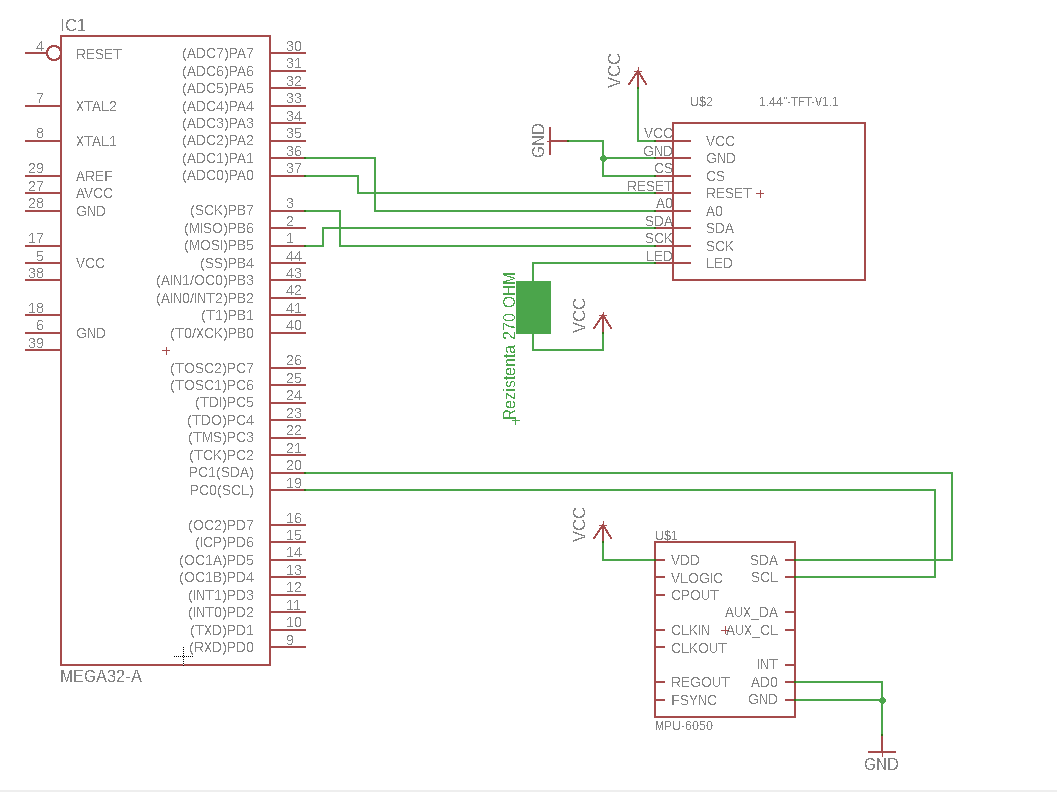Click the (TXD)PD1 pin label
The image size is (1057, 792).
pos(222,631)
